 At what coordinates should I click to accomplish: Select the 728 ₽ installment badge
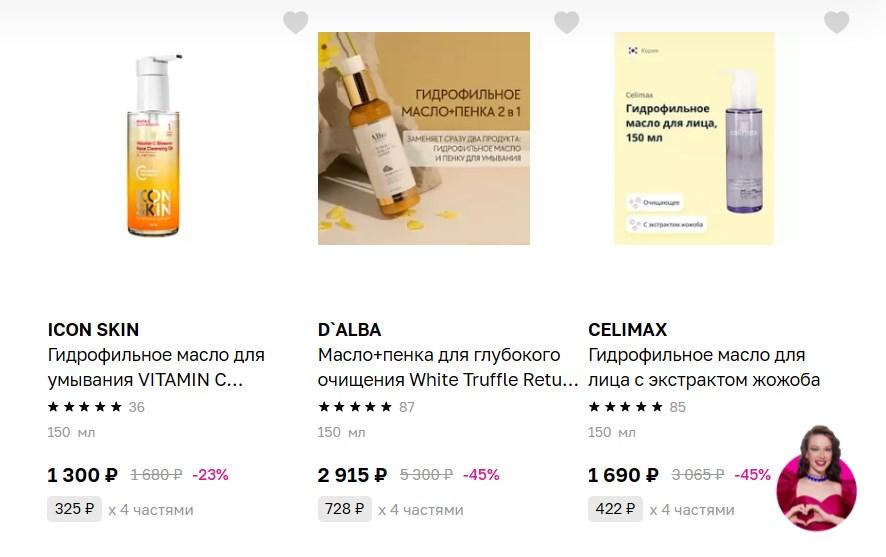tap(345, 509)
